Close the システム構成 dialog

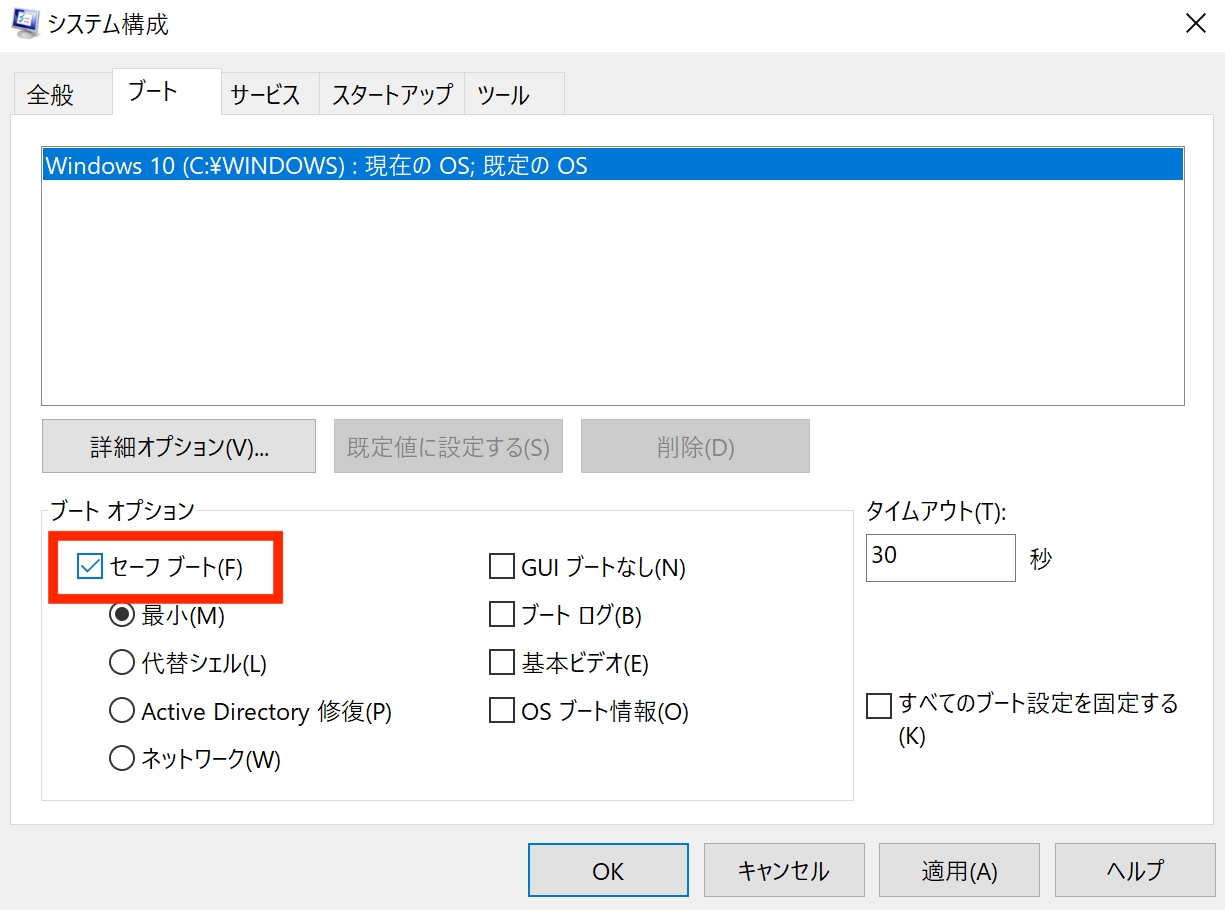click(1194, 24)
